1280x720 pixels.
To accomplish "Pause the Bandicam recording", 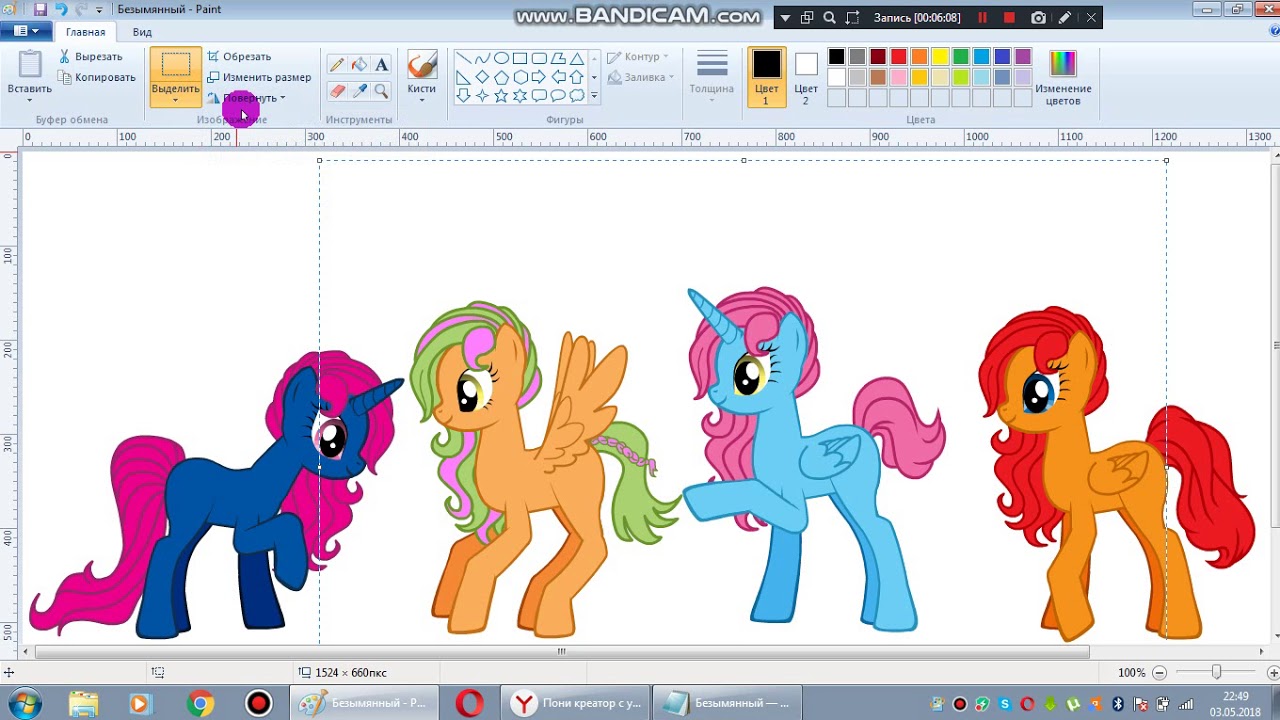I will click(x=982, y=18).
